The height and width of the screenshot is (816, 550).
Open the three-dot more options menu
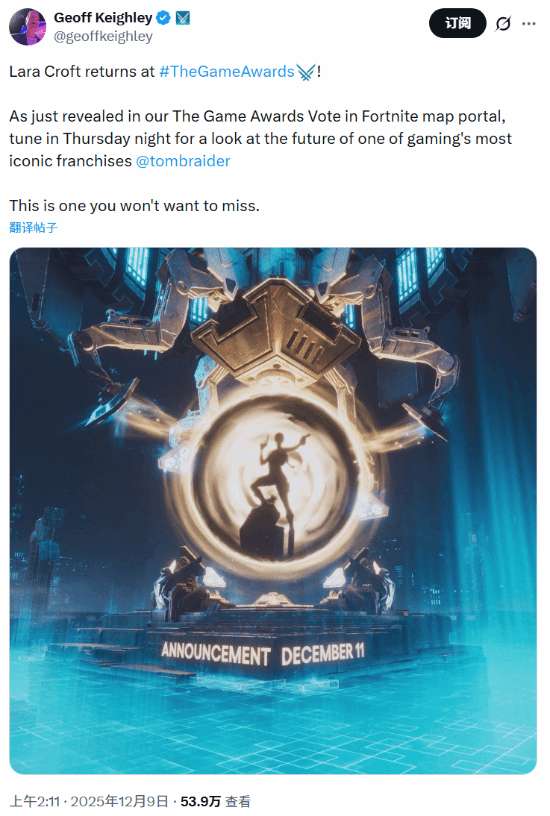click(x=529, y=23)
